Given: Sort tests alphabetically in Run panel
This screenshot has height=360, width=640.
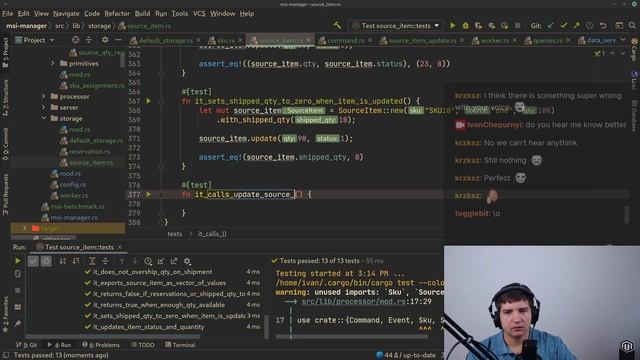Looking at the screenshot, I should click(x=63, y=261).
